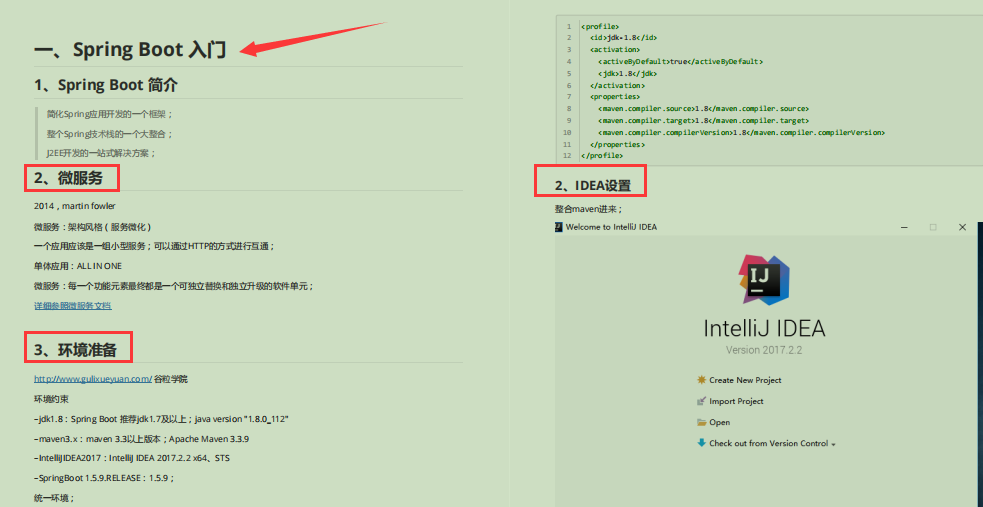Select Open in the IntelliJ welcome window

tap(720, 422)
